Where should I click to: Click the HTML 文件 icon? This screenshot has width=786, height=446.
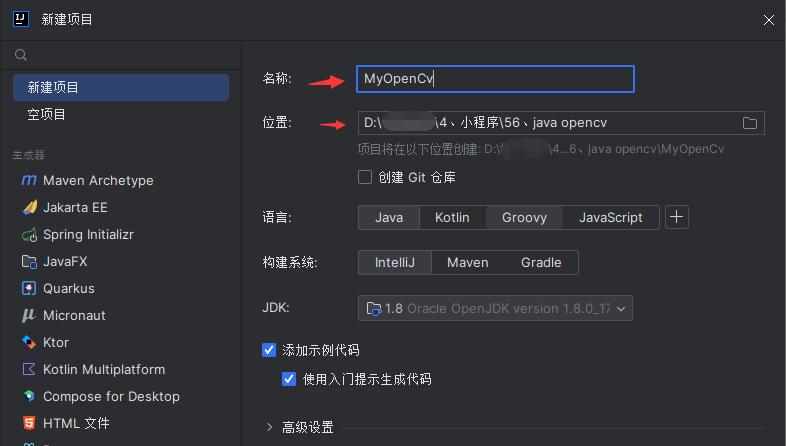[29, 423]
